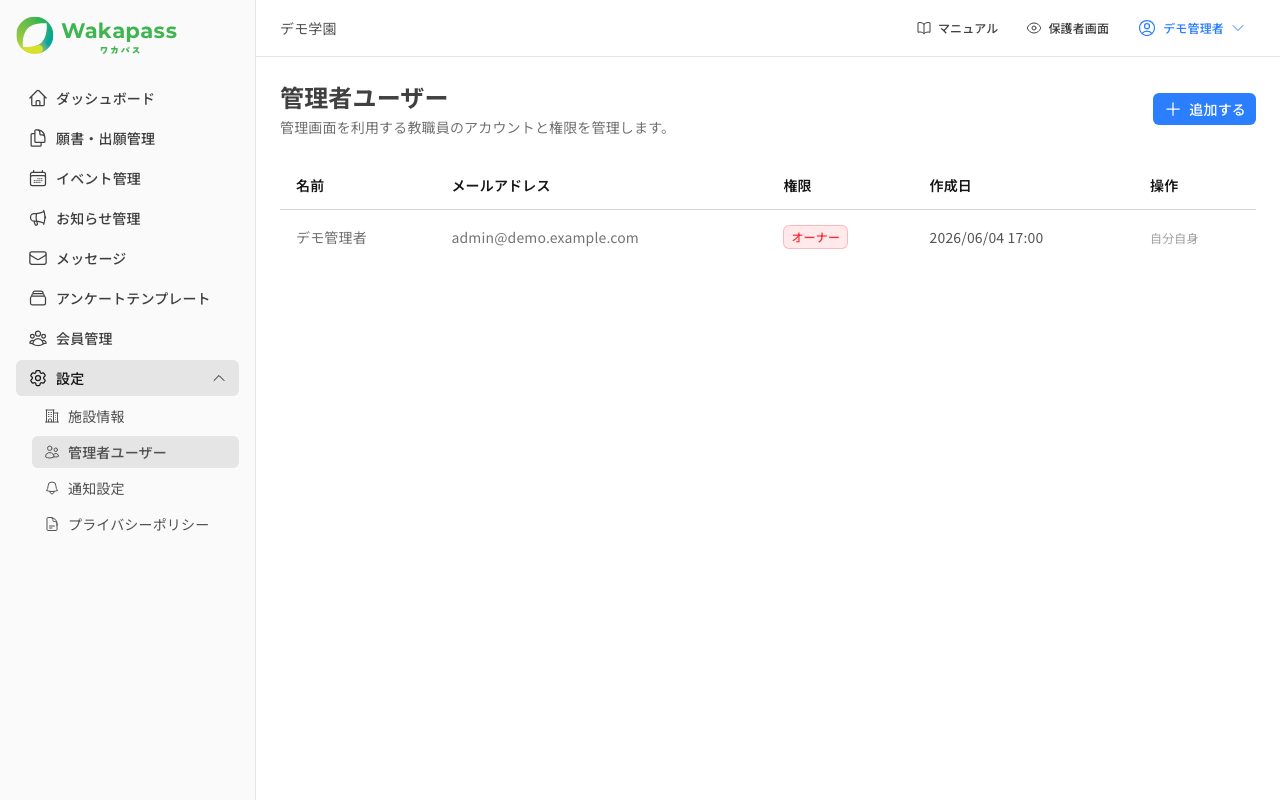Click the Wakapass leaf logo
Image resolution: width=1280 pixels, height=800 pixels.
[35, 35]
